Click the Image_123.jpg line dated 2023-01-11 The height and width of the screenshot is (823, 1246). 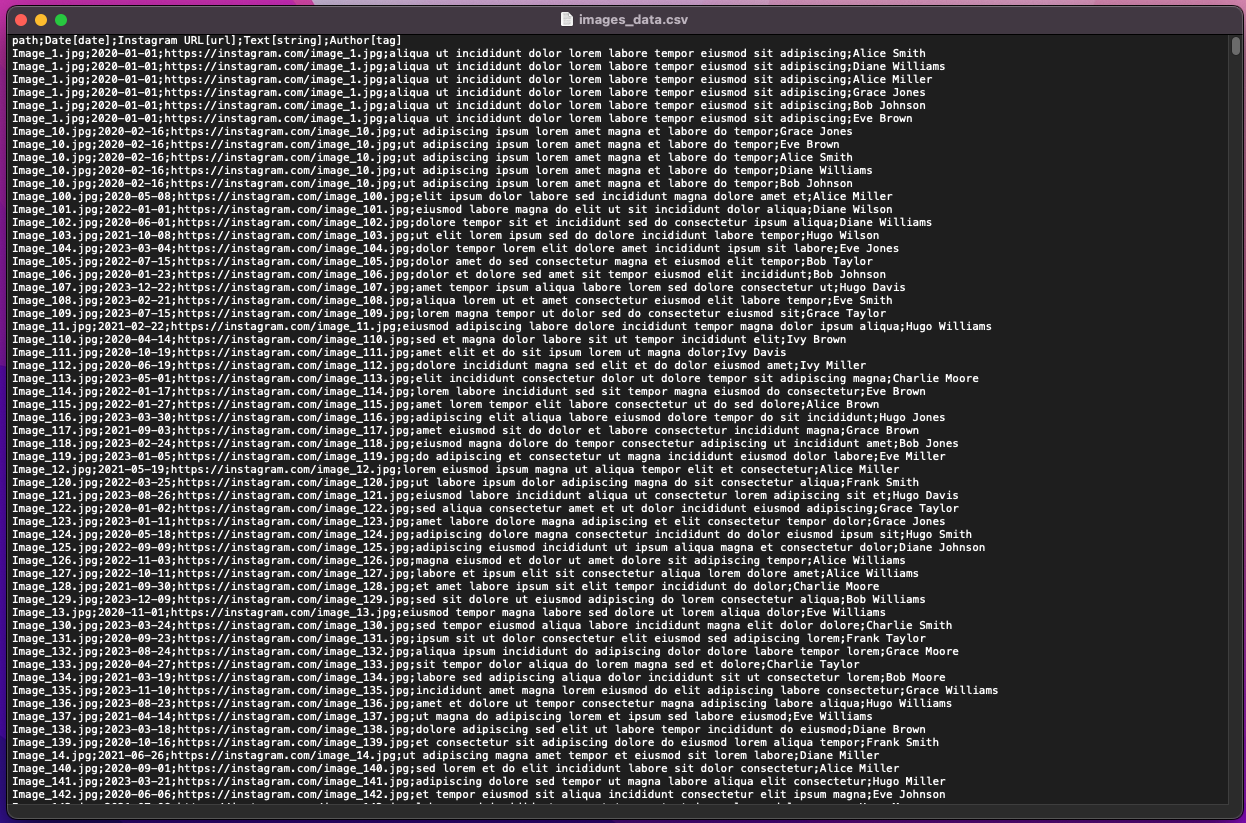click(479, 521)
